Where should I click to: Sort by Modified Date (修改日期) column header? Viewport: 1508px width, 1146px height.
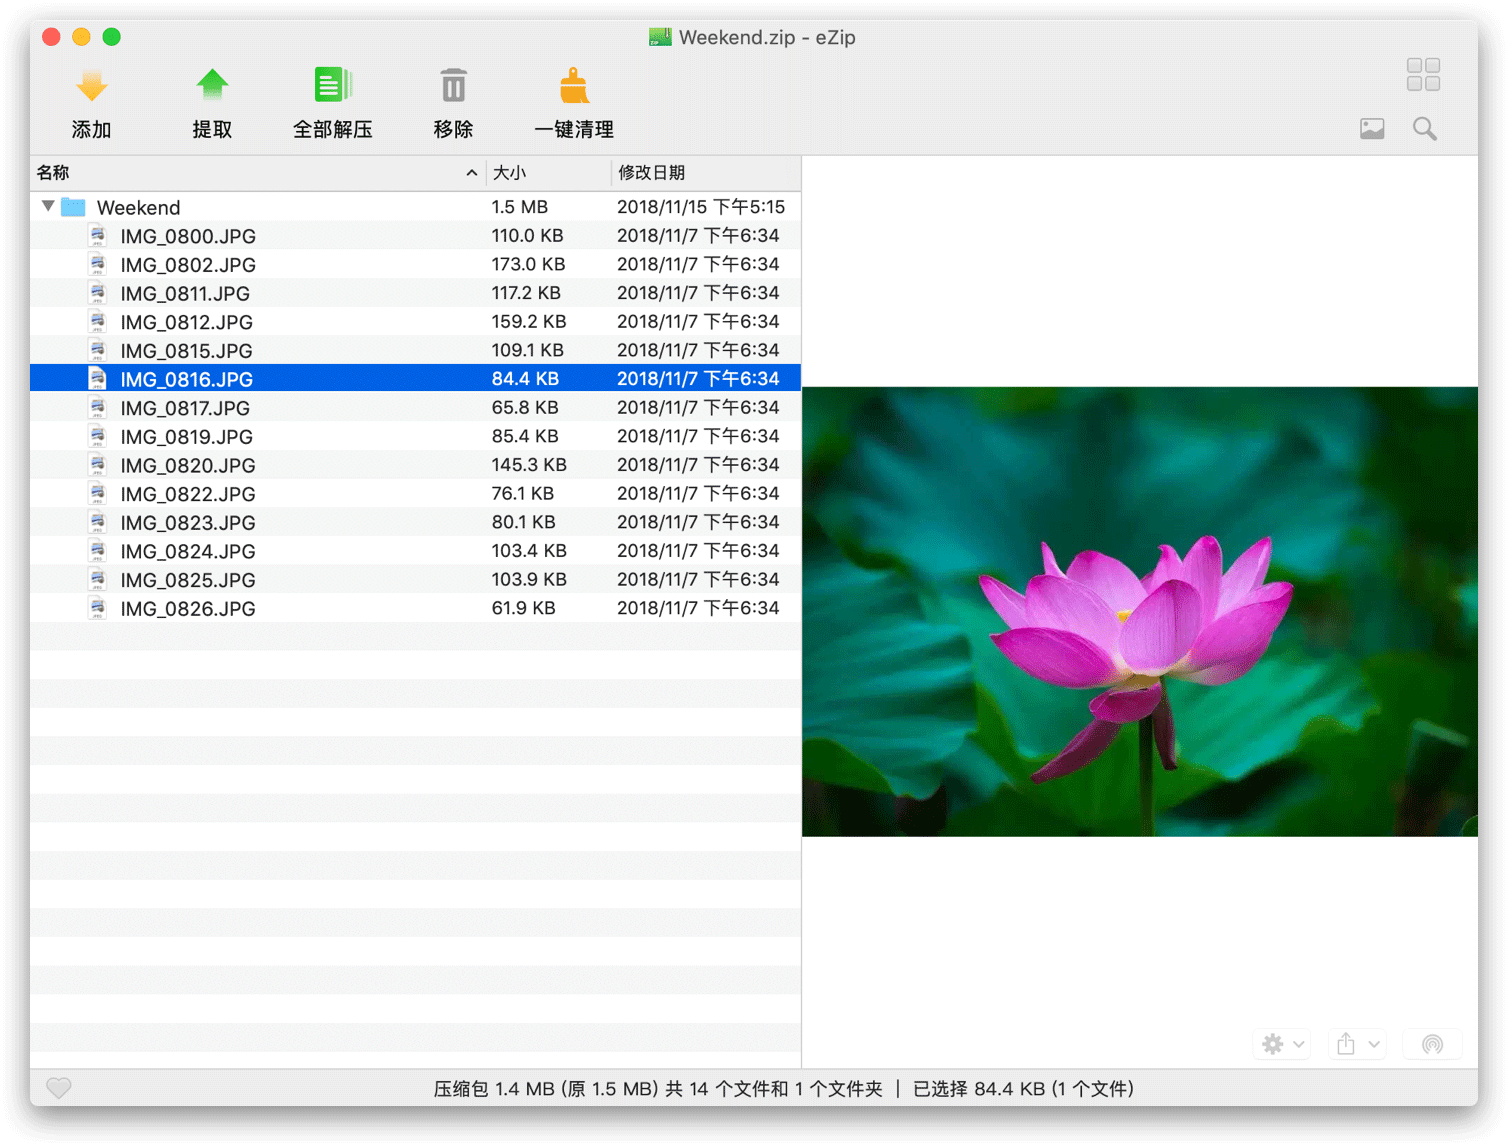pos(652,173)
